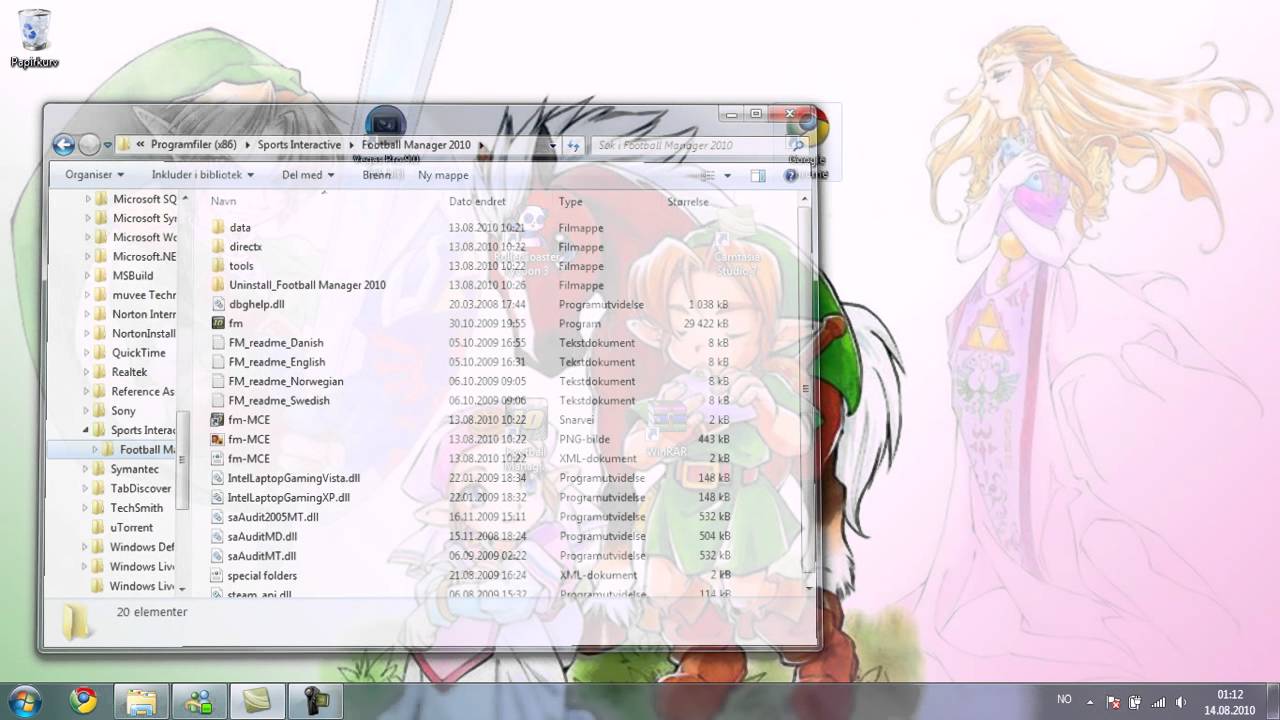Viewport: 1280px width, 720px height.
Task: Expand the MSBuild tree folder
Action: tap(88, 276)
